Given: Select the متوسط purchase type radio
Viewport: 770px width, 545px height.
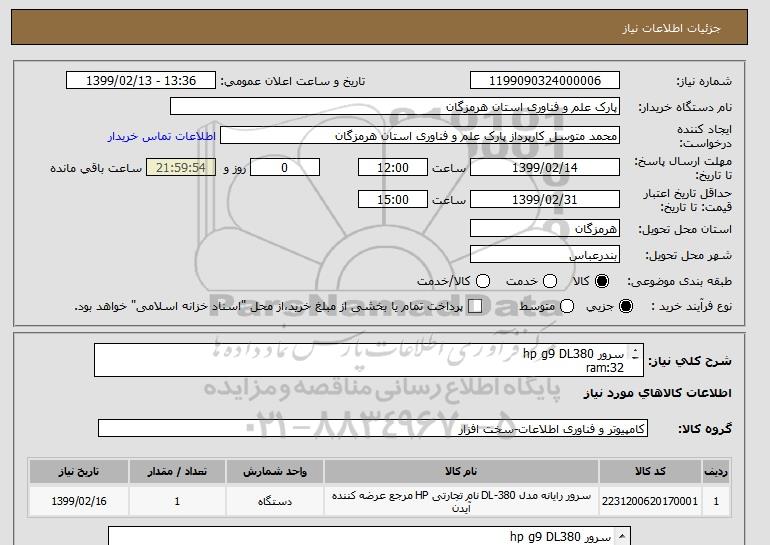Looking at the screenshot, I should 567,306.
